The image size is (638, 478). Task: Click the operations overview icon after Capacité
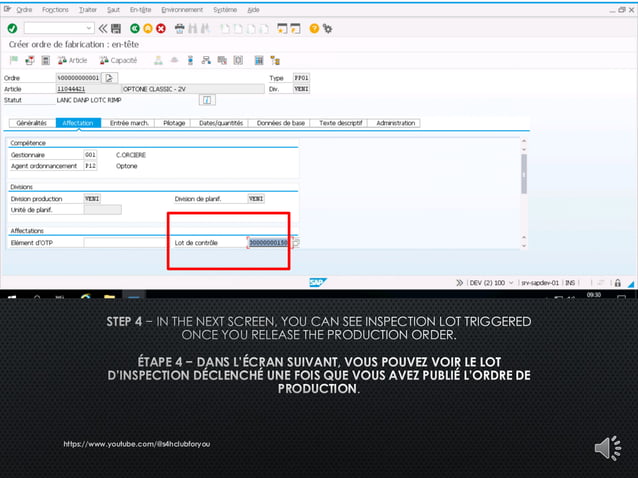(x=158, y=61)
